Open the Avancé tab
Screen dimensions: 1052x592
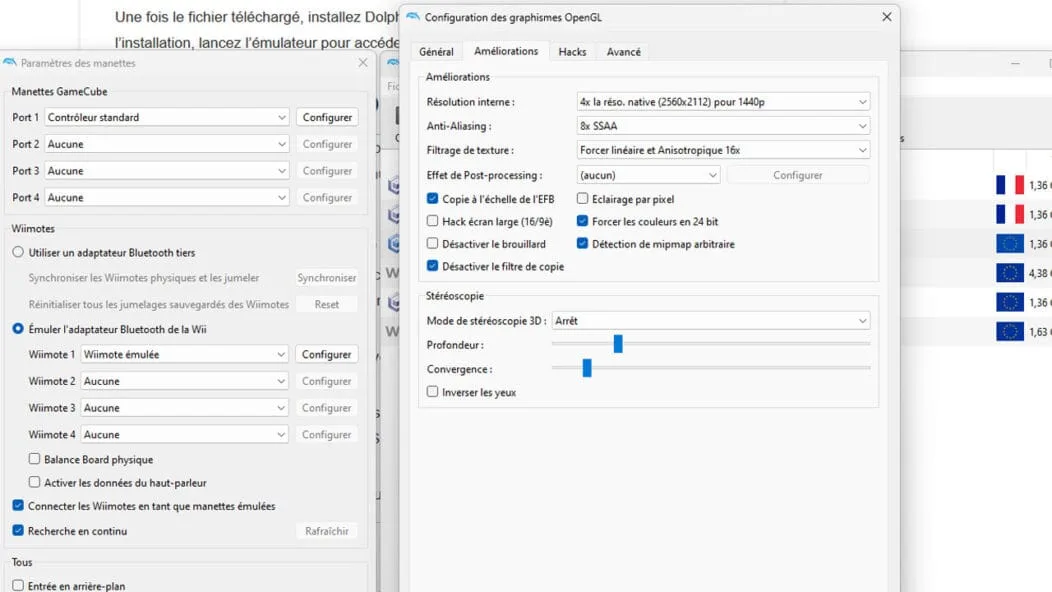[x=623, y=52]
